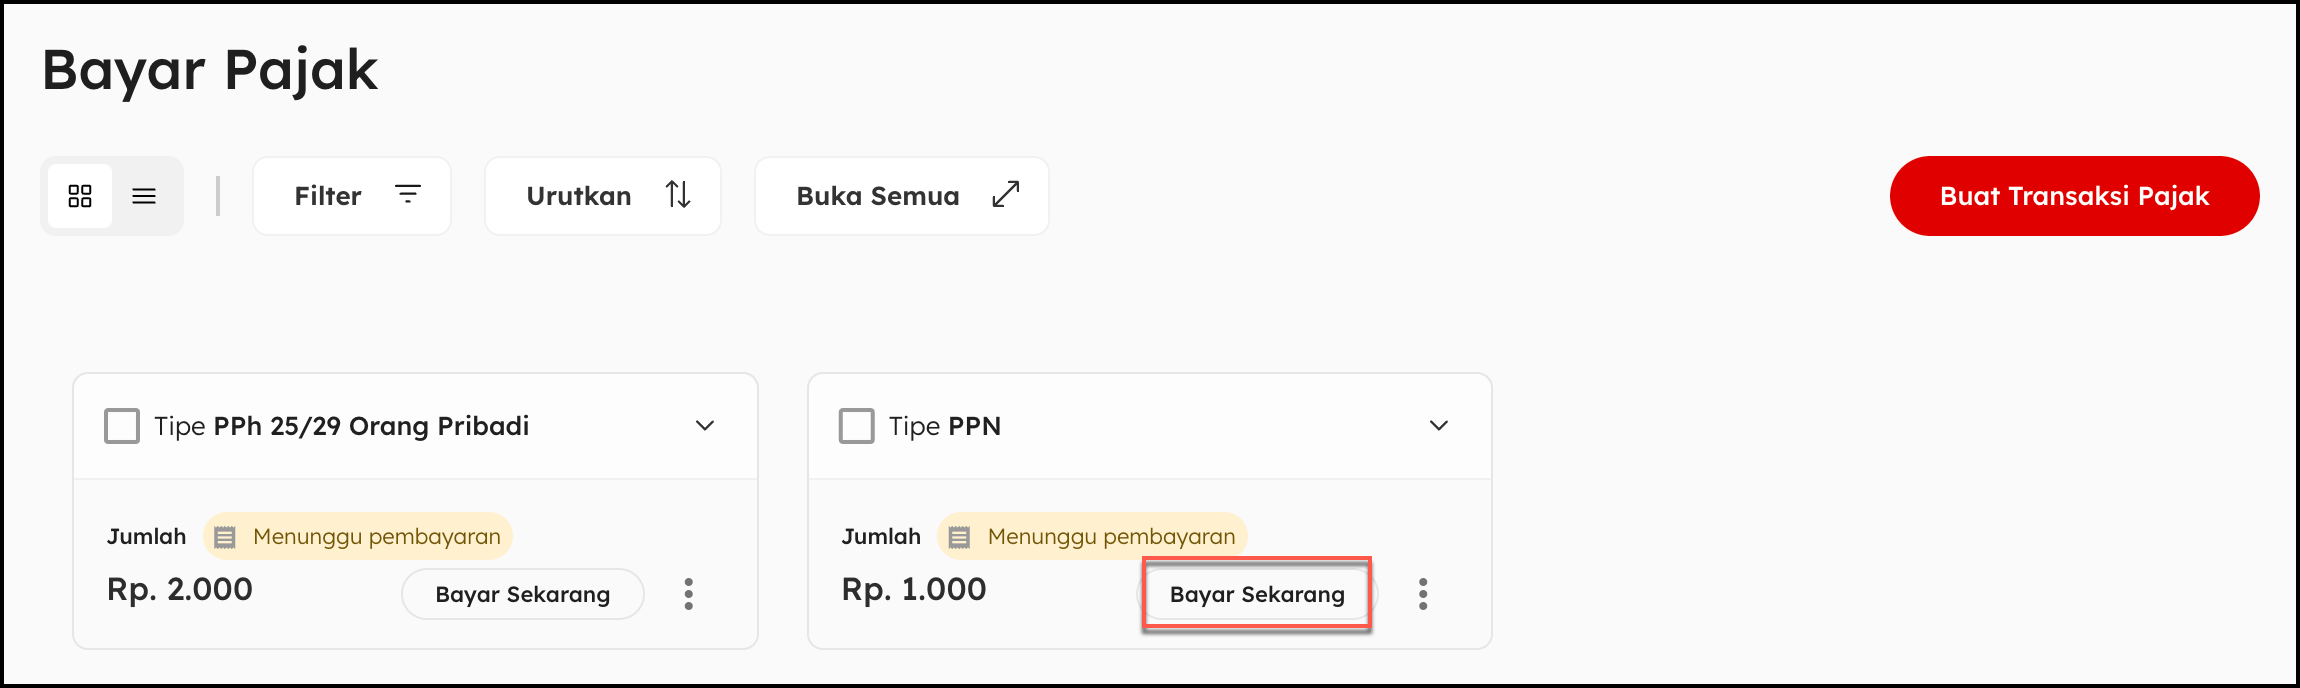Click Buat Transaksi Pajak button
This screenshot has height=688, width=2300.
2074,196
